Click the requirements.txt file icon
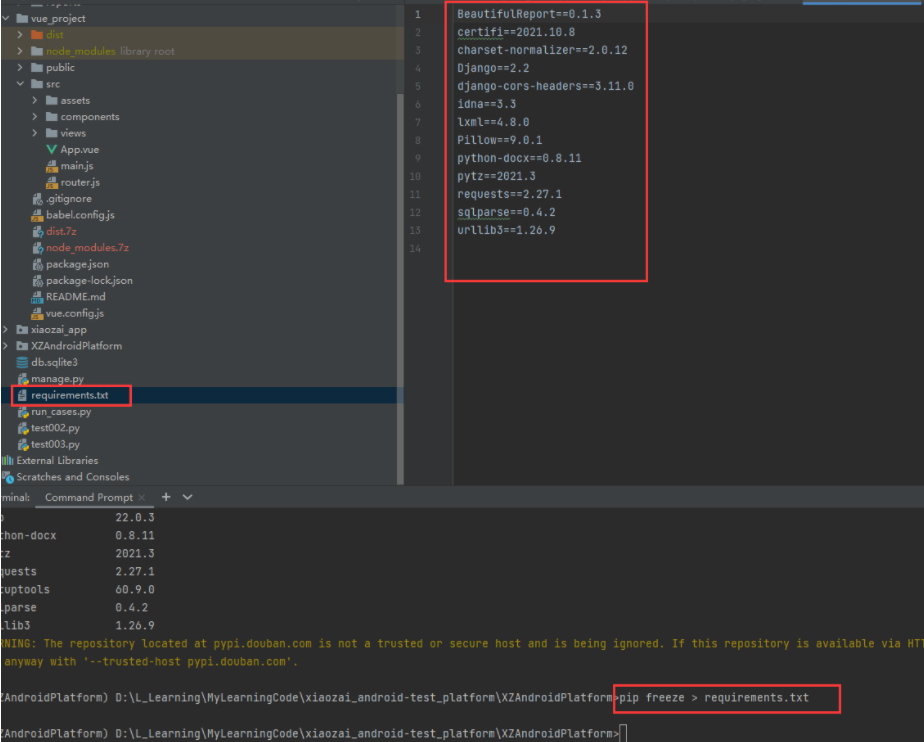 click(22, 395)
